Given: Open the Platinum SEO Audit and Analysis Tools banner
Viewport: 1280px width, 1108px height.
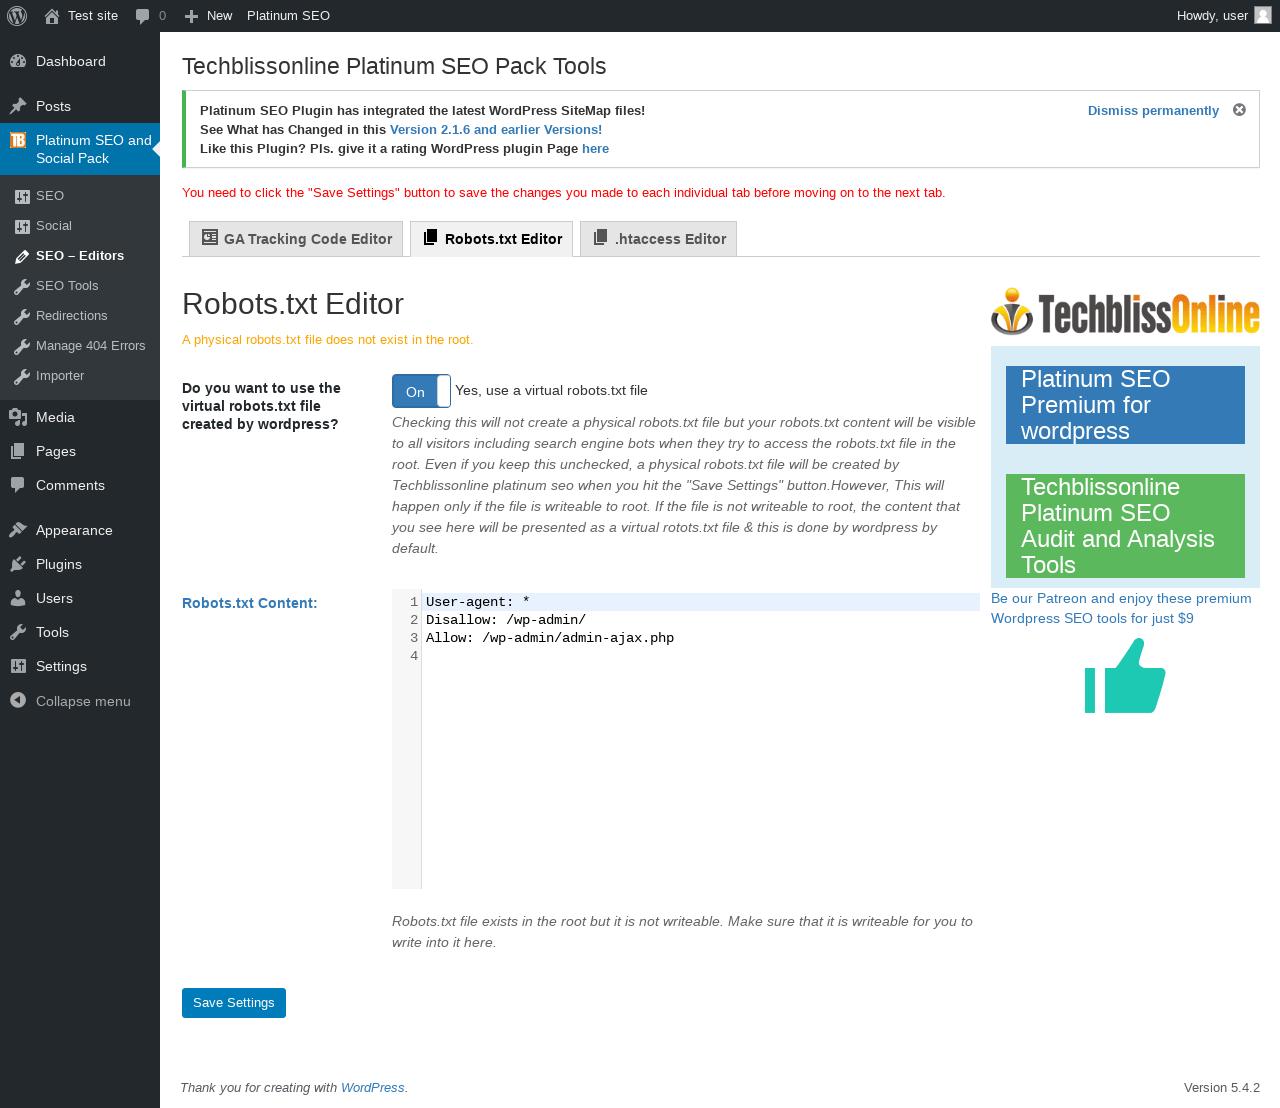Looking at the screenshot, I should [1125, 526].
